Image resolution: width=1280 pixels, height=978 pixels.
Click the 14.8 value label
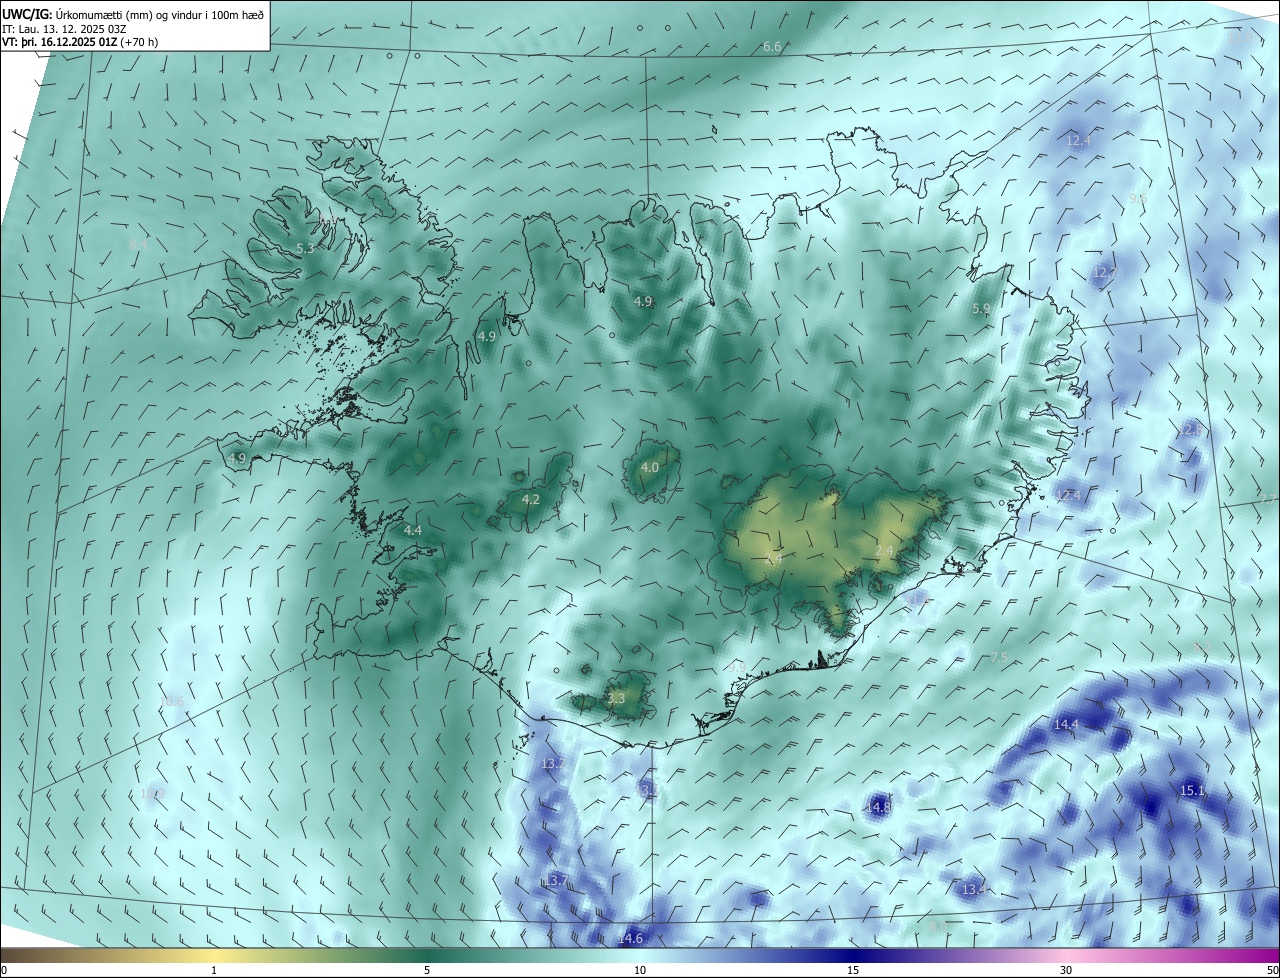tap(878, 807)
